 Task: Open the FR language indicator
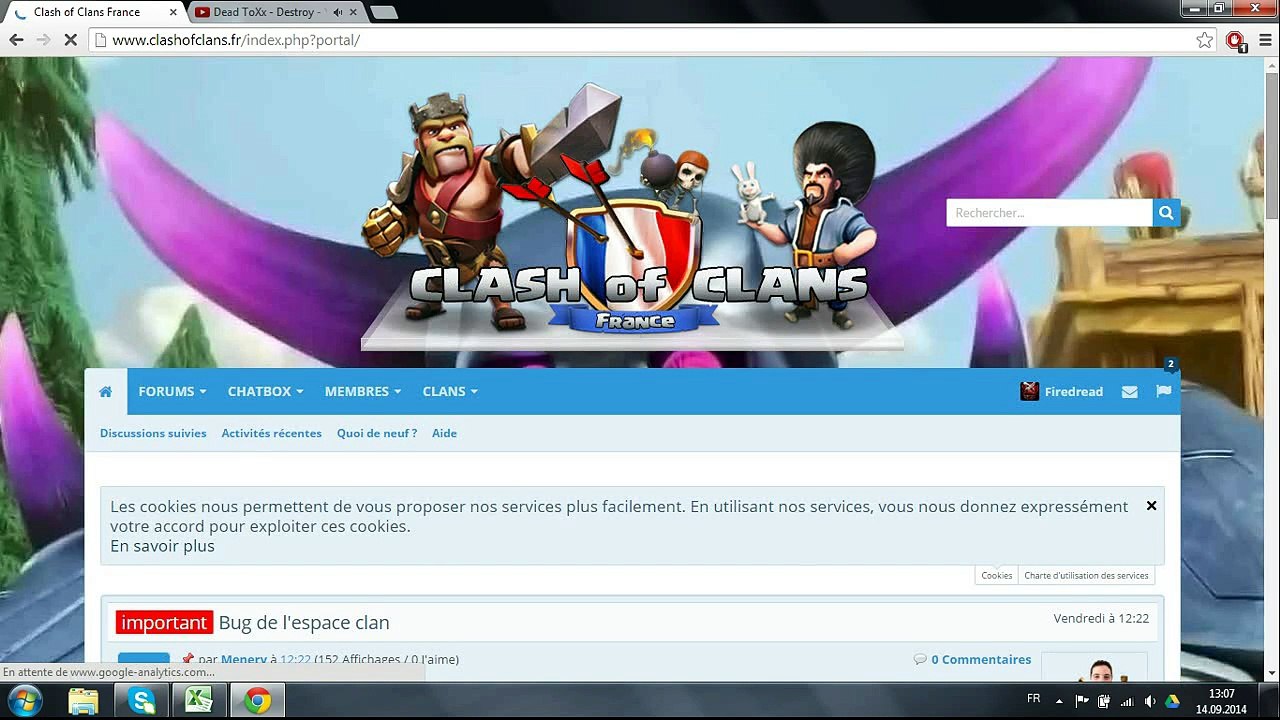pos(1034,699)
